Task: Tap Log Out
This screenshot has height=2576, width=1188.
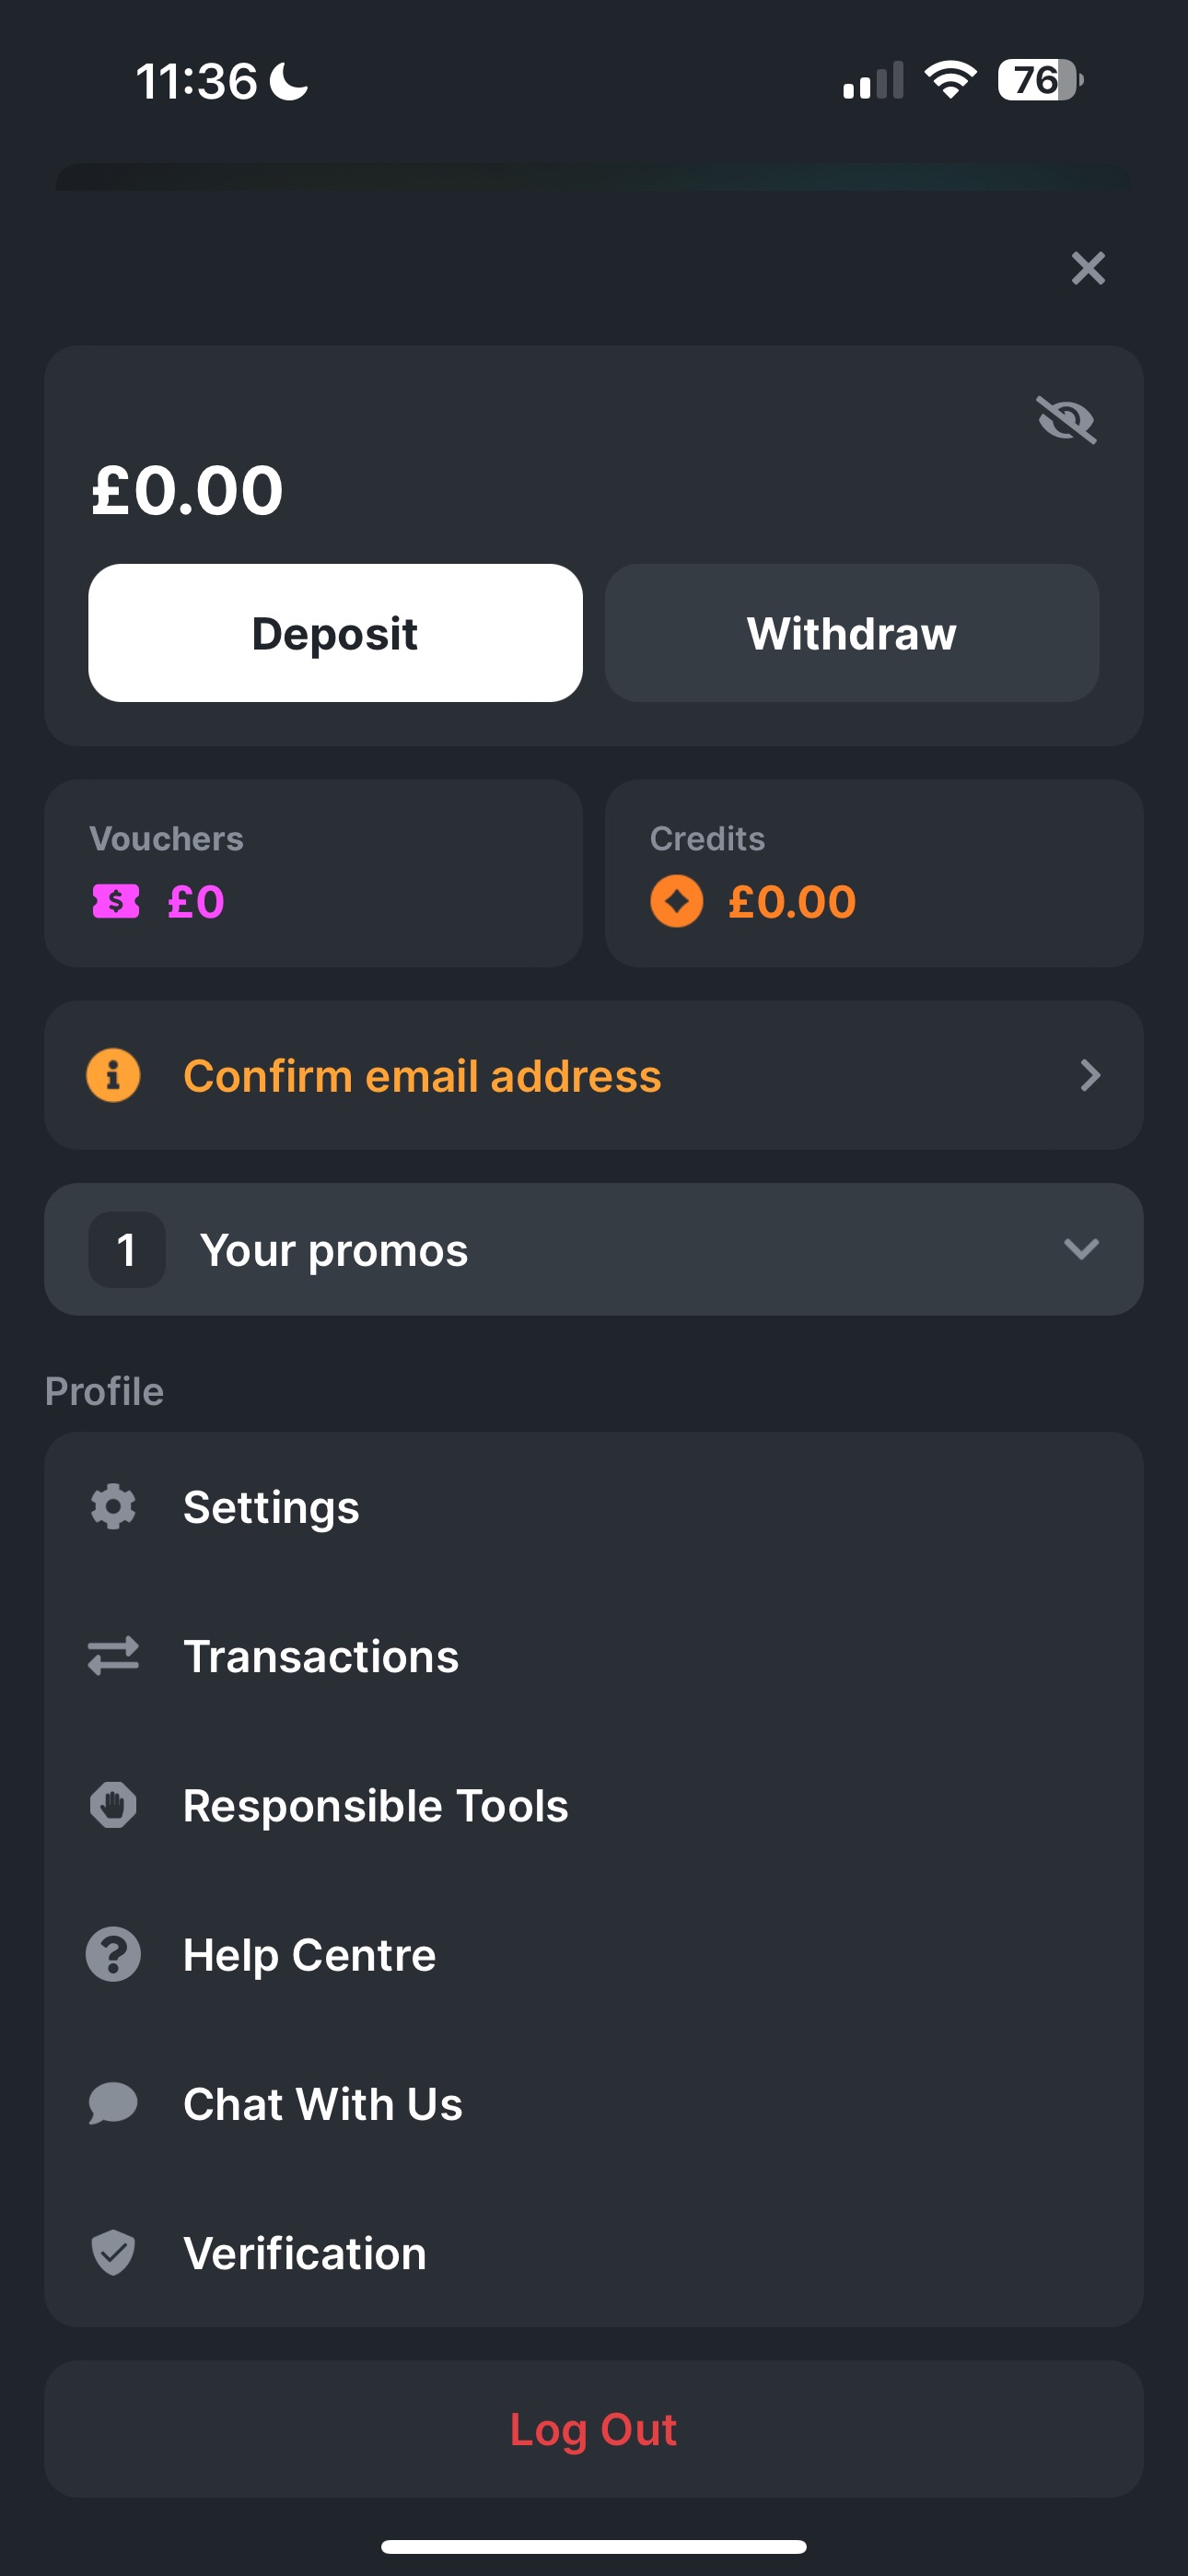Action: click(x=593, y=2429)
